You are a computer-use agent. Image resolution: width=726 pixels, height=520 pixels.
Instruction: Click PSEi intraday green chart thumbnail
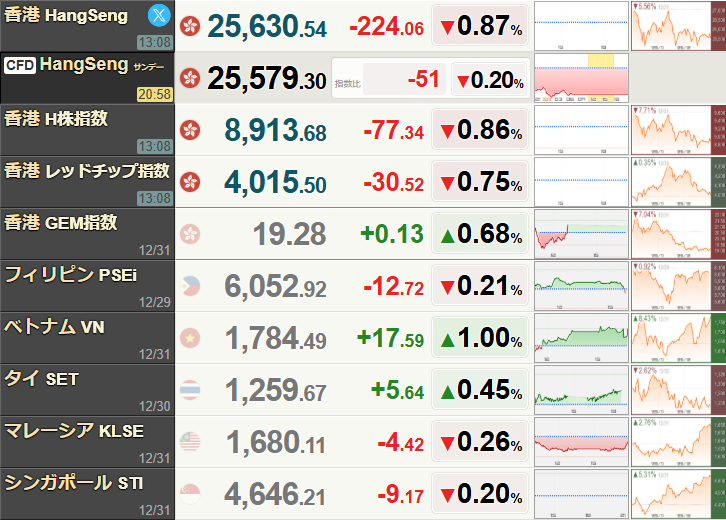click(582, 286)
